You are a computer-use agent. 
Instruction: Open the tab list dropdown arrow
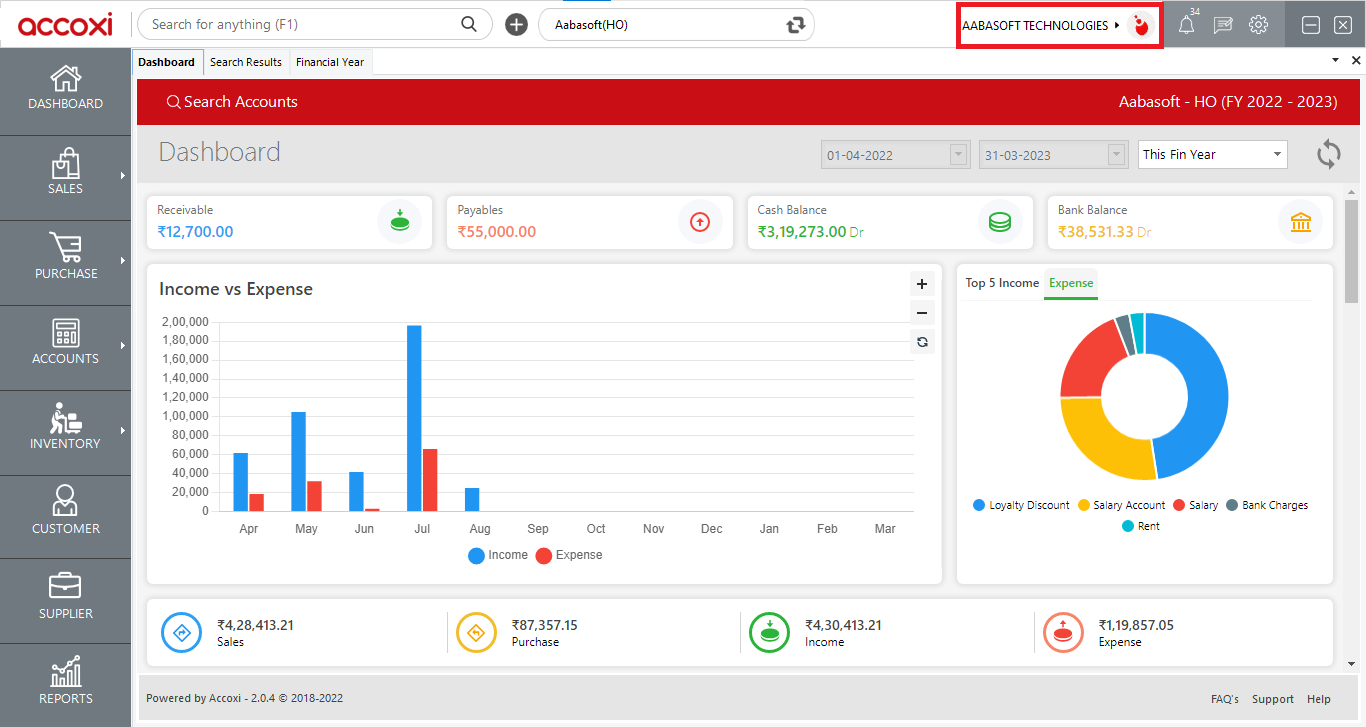pos(1336,60)
